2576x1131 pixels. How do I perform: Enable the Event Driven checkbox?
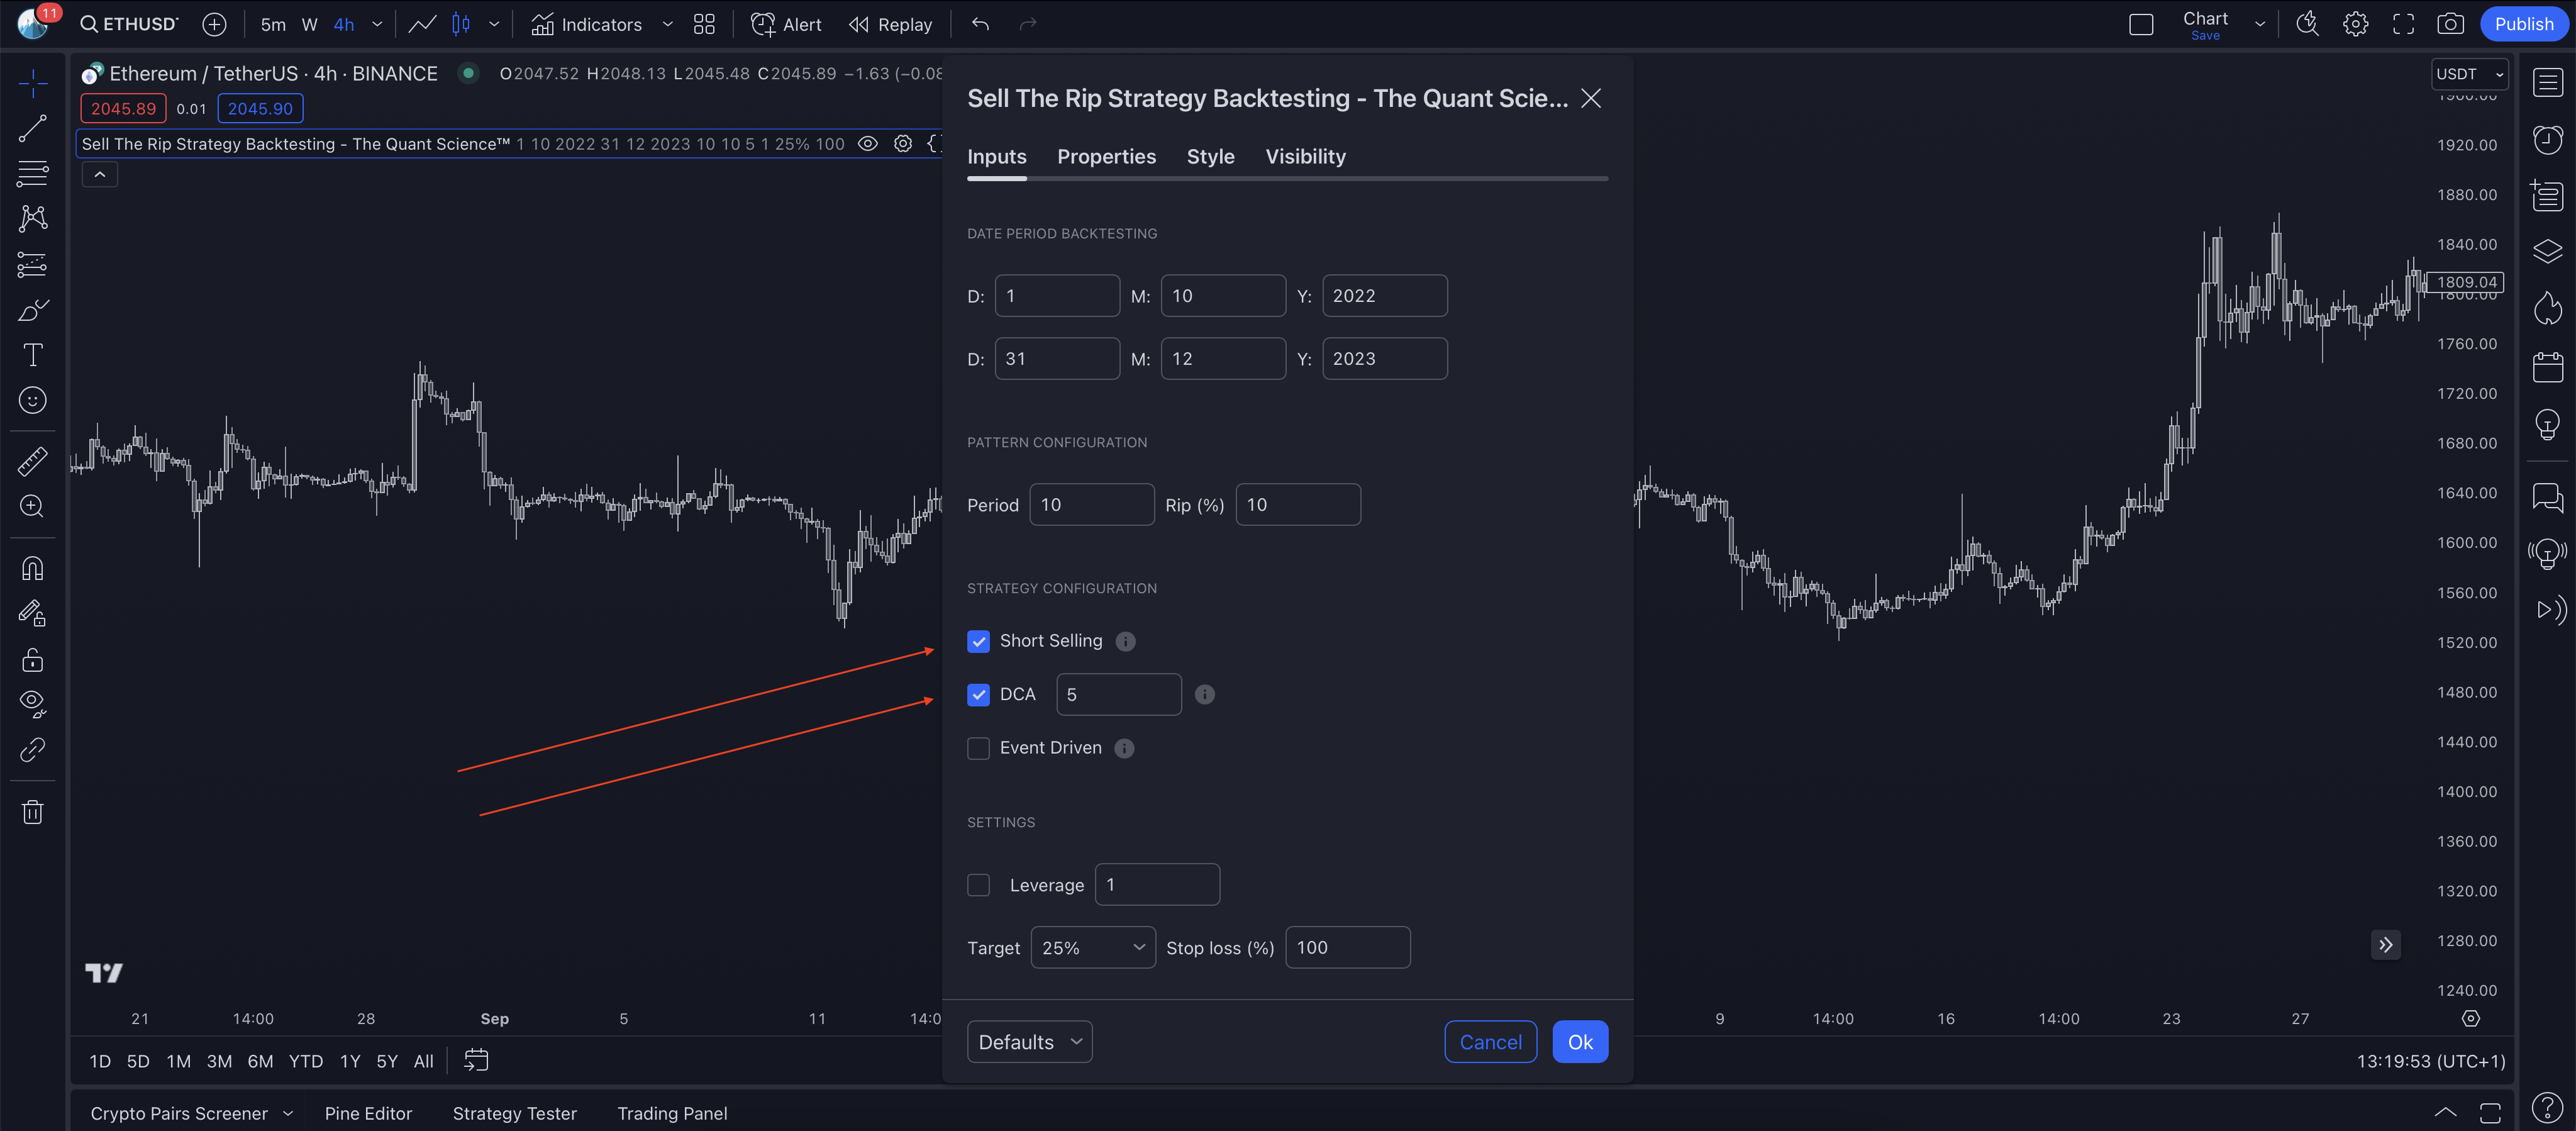(x=978, y=748)
